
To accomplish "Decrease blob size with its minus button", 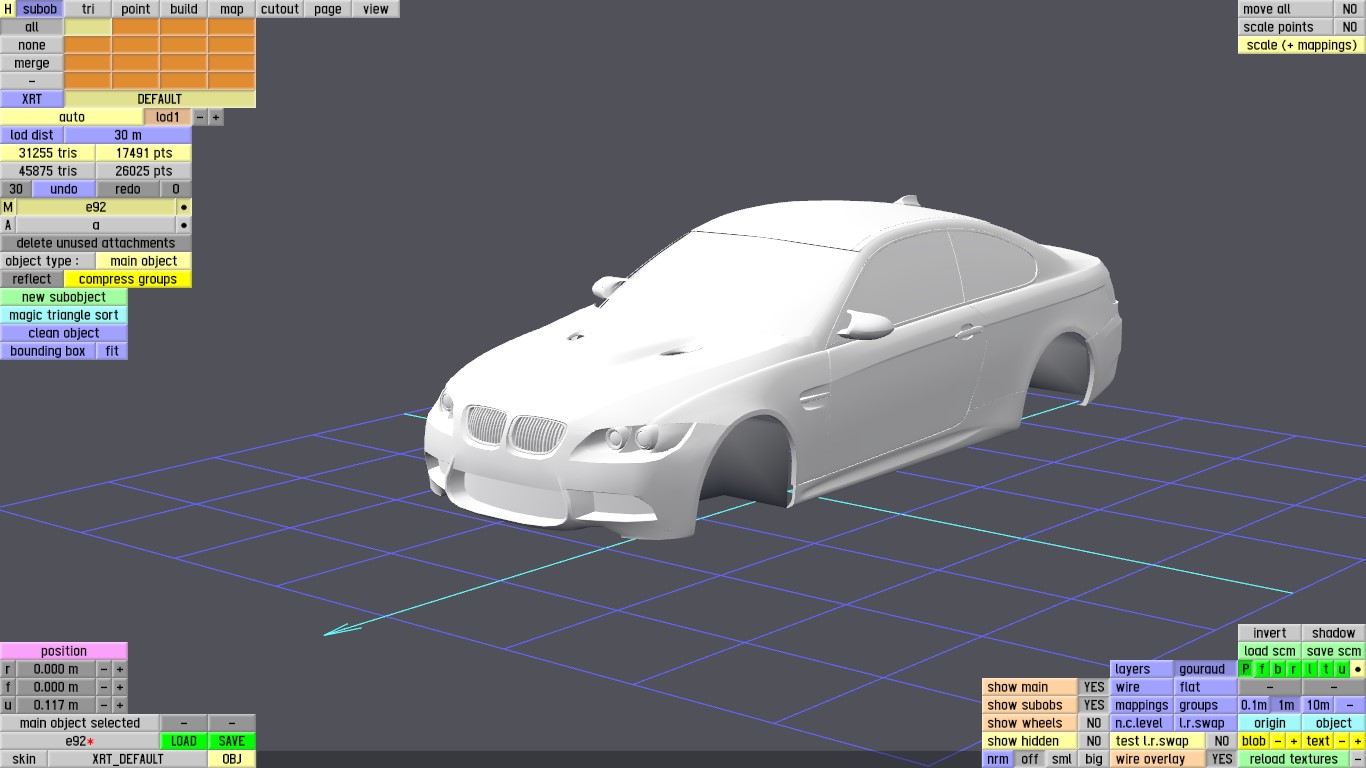I will point(1278,741).
